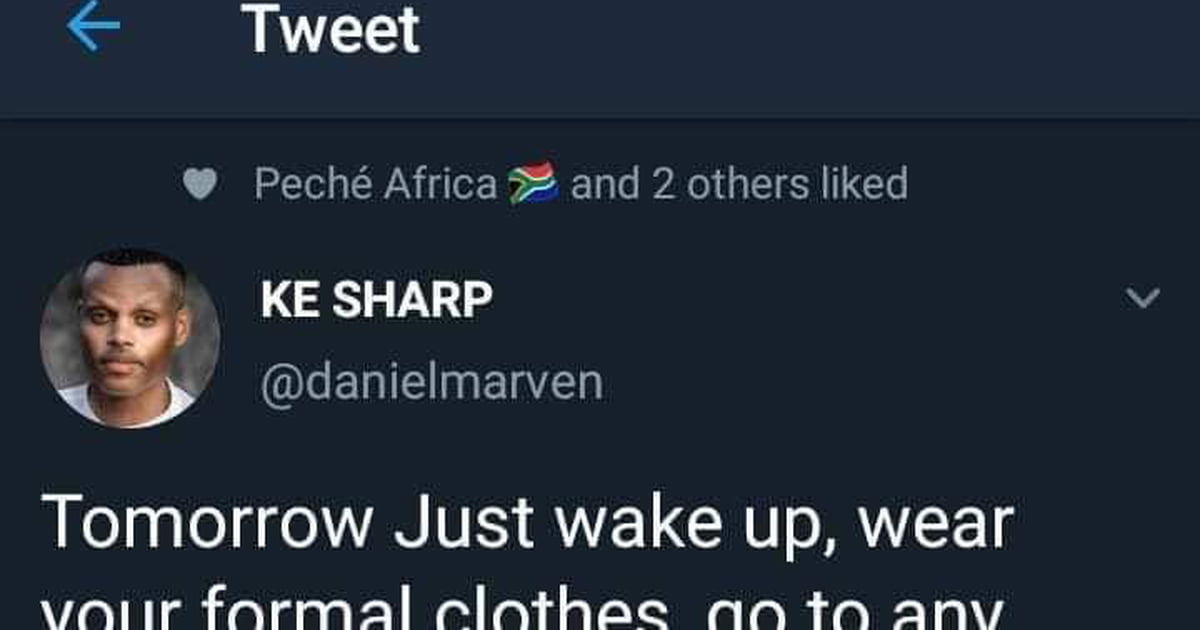
Task: Click the grey heart liked icon
Action: tap(200, 186)
